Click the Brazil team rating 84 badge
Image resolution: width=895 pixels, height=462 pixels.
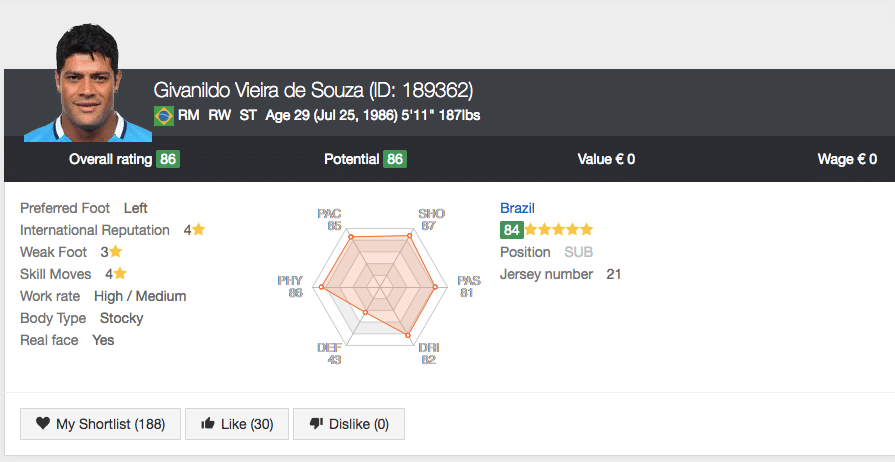(x=511, y=230)
